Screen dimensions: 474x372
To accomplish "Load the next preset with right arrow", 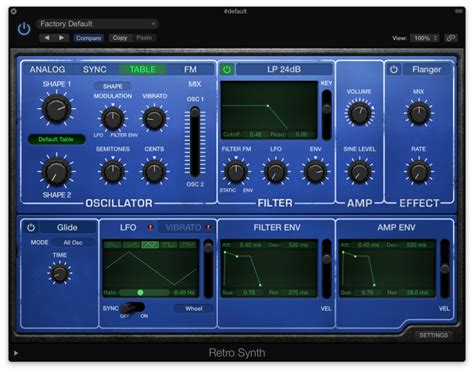I will 61,38.
